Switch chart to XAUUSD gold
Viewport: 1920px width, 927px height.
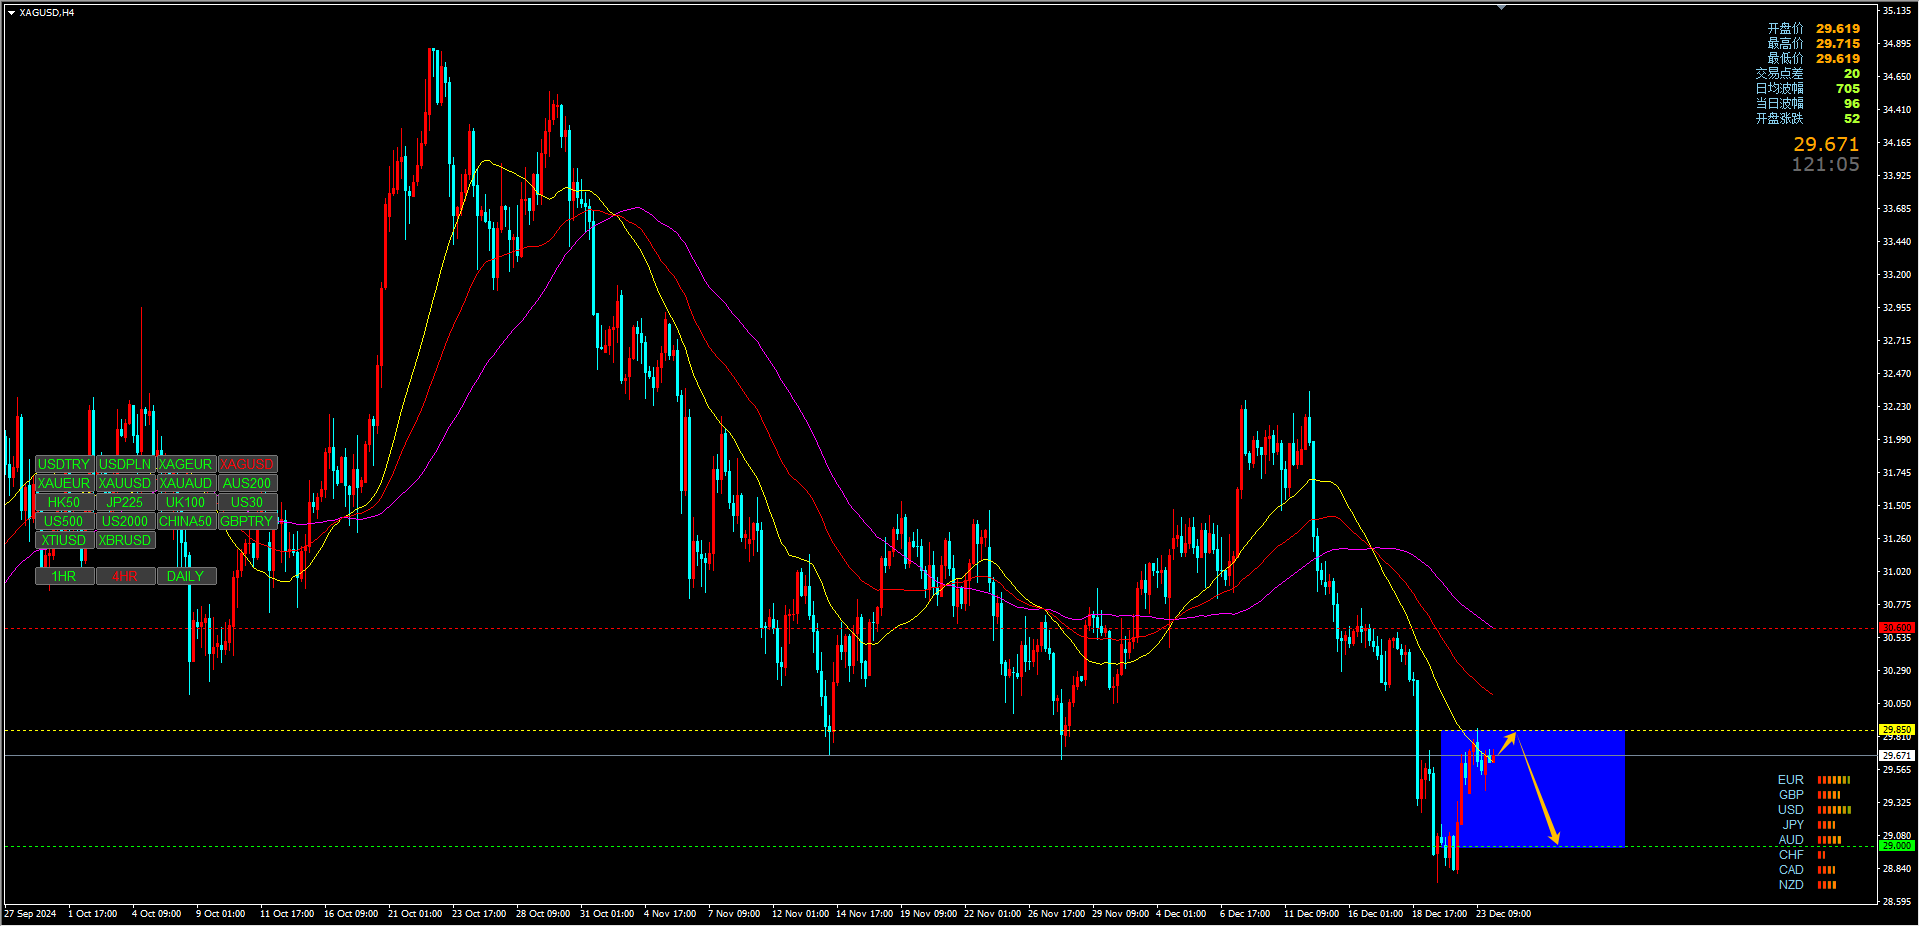(x=125, y=484)
